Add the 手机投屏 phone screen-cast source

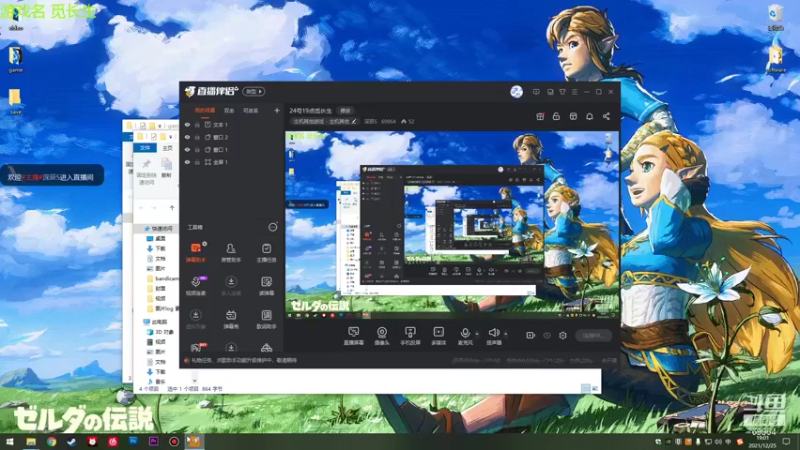(410, 336)
